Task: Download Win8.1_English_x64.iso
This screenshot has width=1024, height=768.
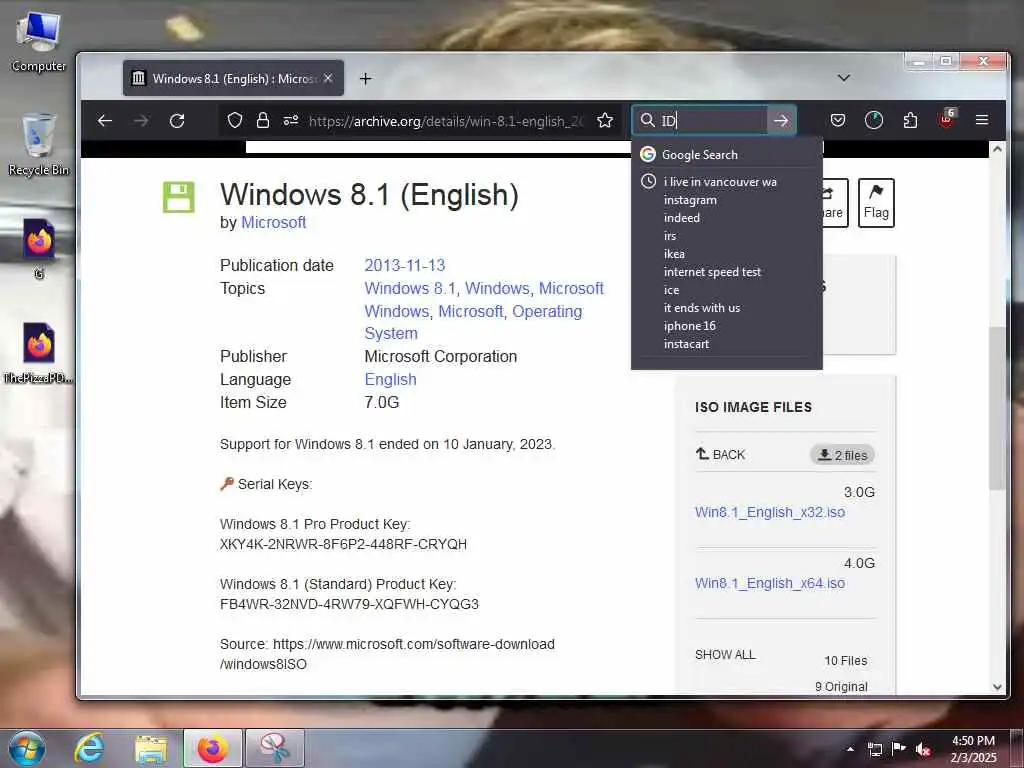Action: [770, 583]
